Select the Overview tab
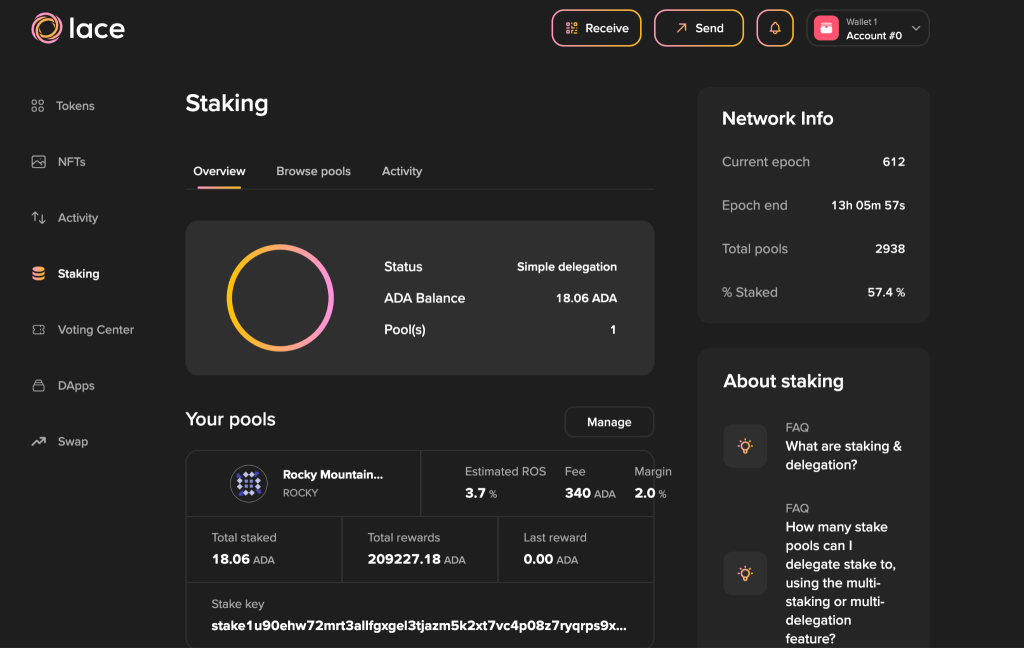The width and height of the screenshot is (1024, 648). [219, 171]
